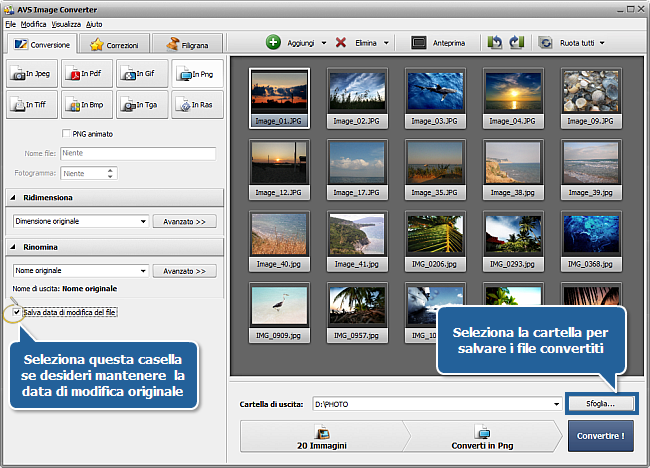Open the Visualizza menu
This screenshot has width=650, height=468.
click(66, 22)
